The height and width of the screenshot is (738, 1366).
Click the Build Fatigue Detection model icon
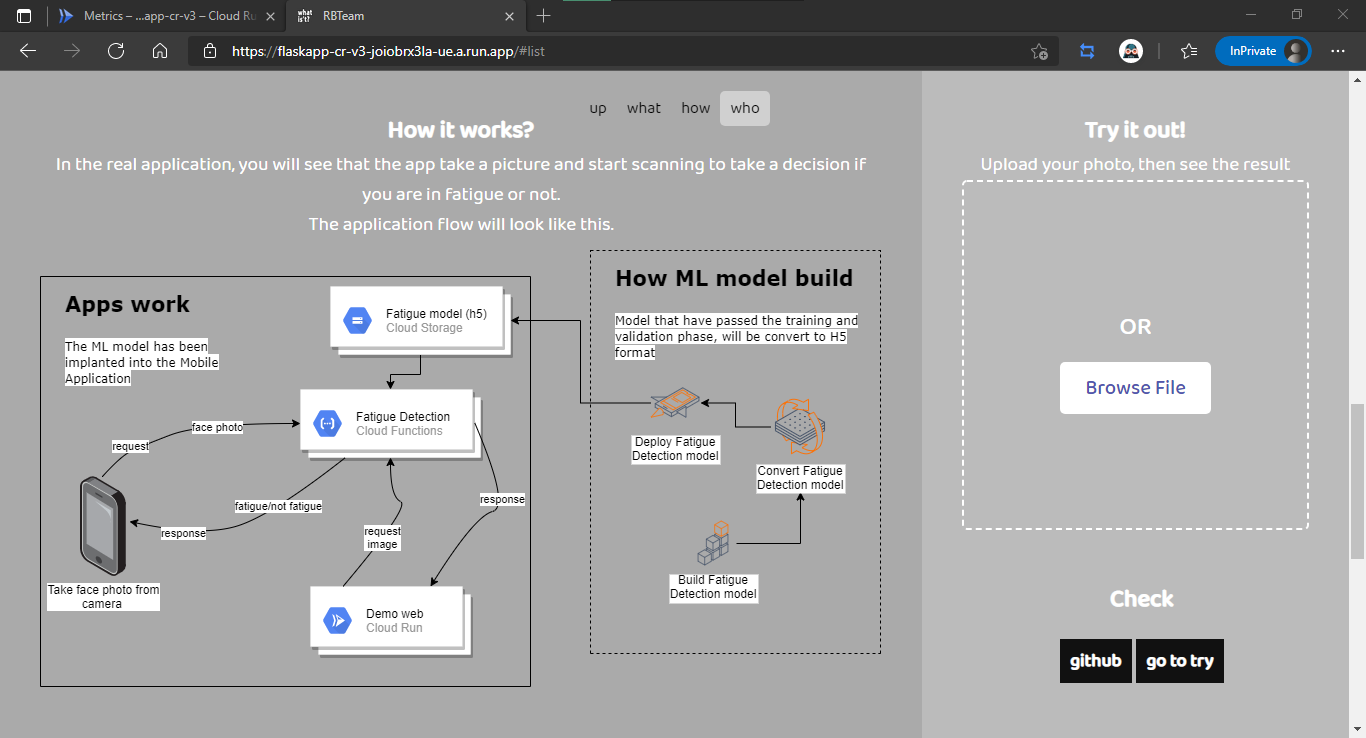[713, 545]
